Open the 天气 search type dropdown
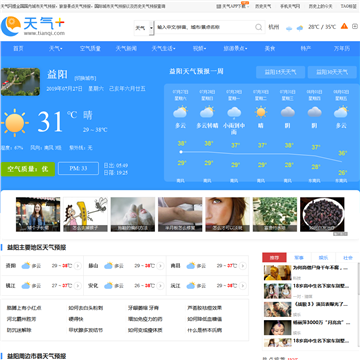 144,28
